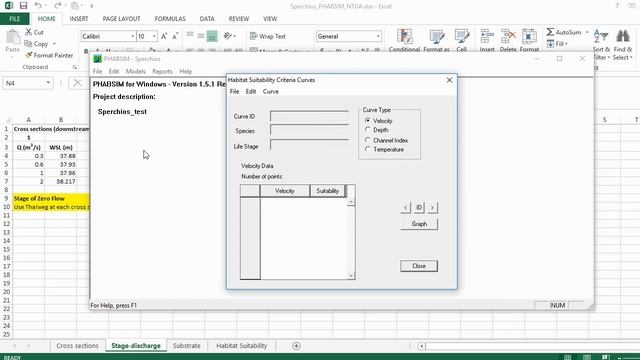The height and width of the screenshot is (360, 640).
Task: Click the Close button in the dialog
Action: [x=419, y=266]
